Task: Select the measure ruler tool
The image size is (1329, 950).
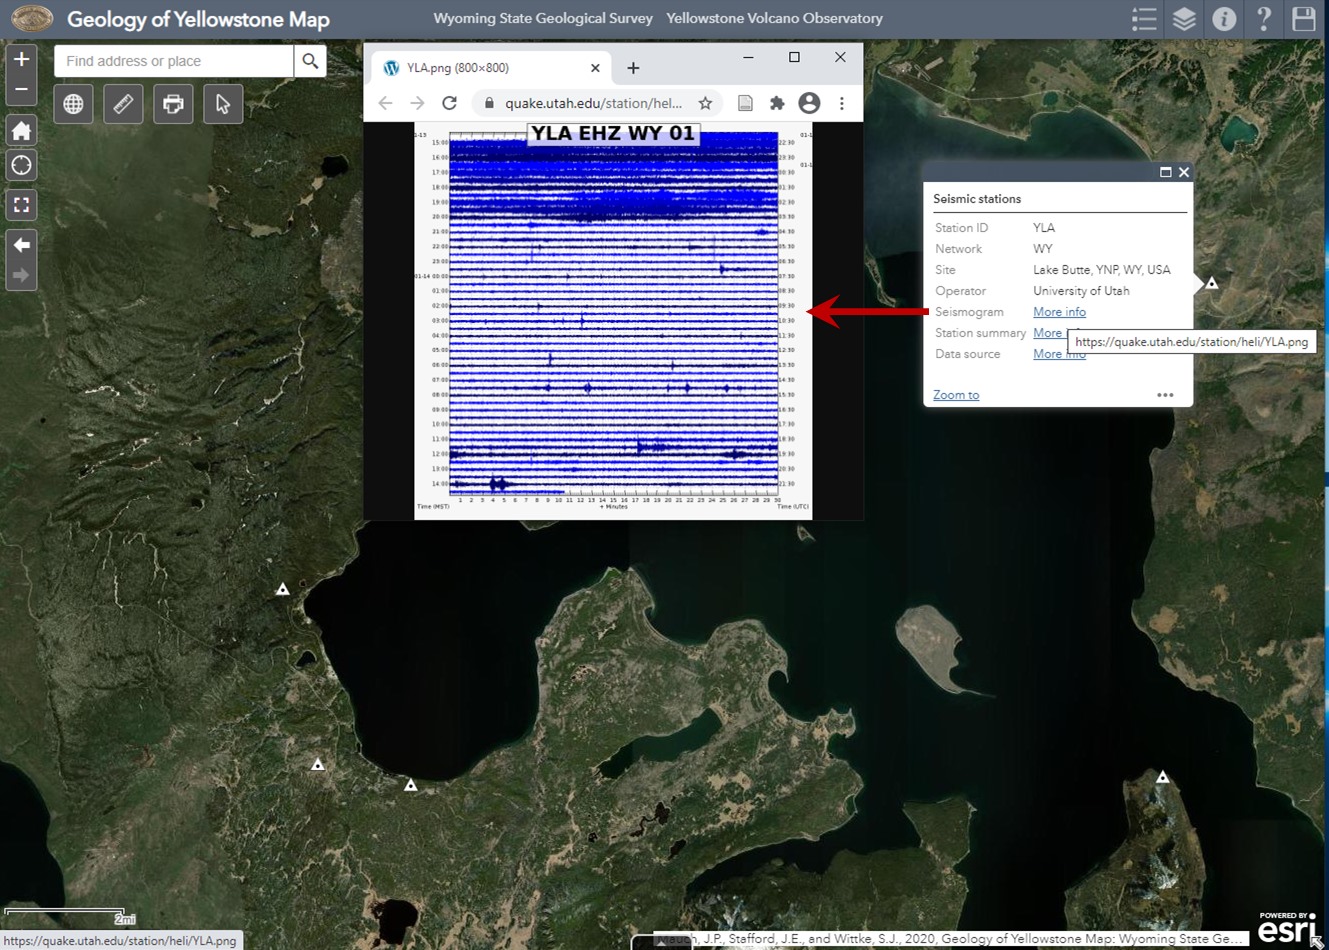Action: 123,104
